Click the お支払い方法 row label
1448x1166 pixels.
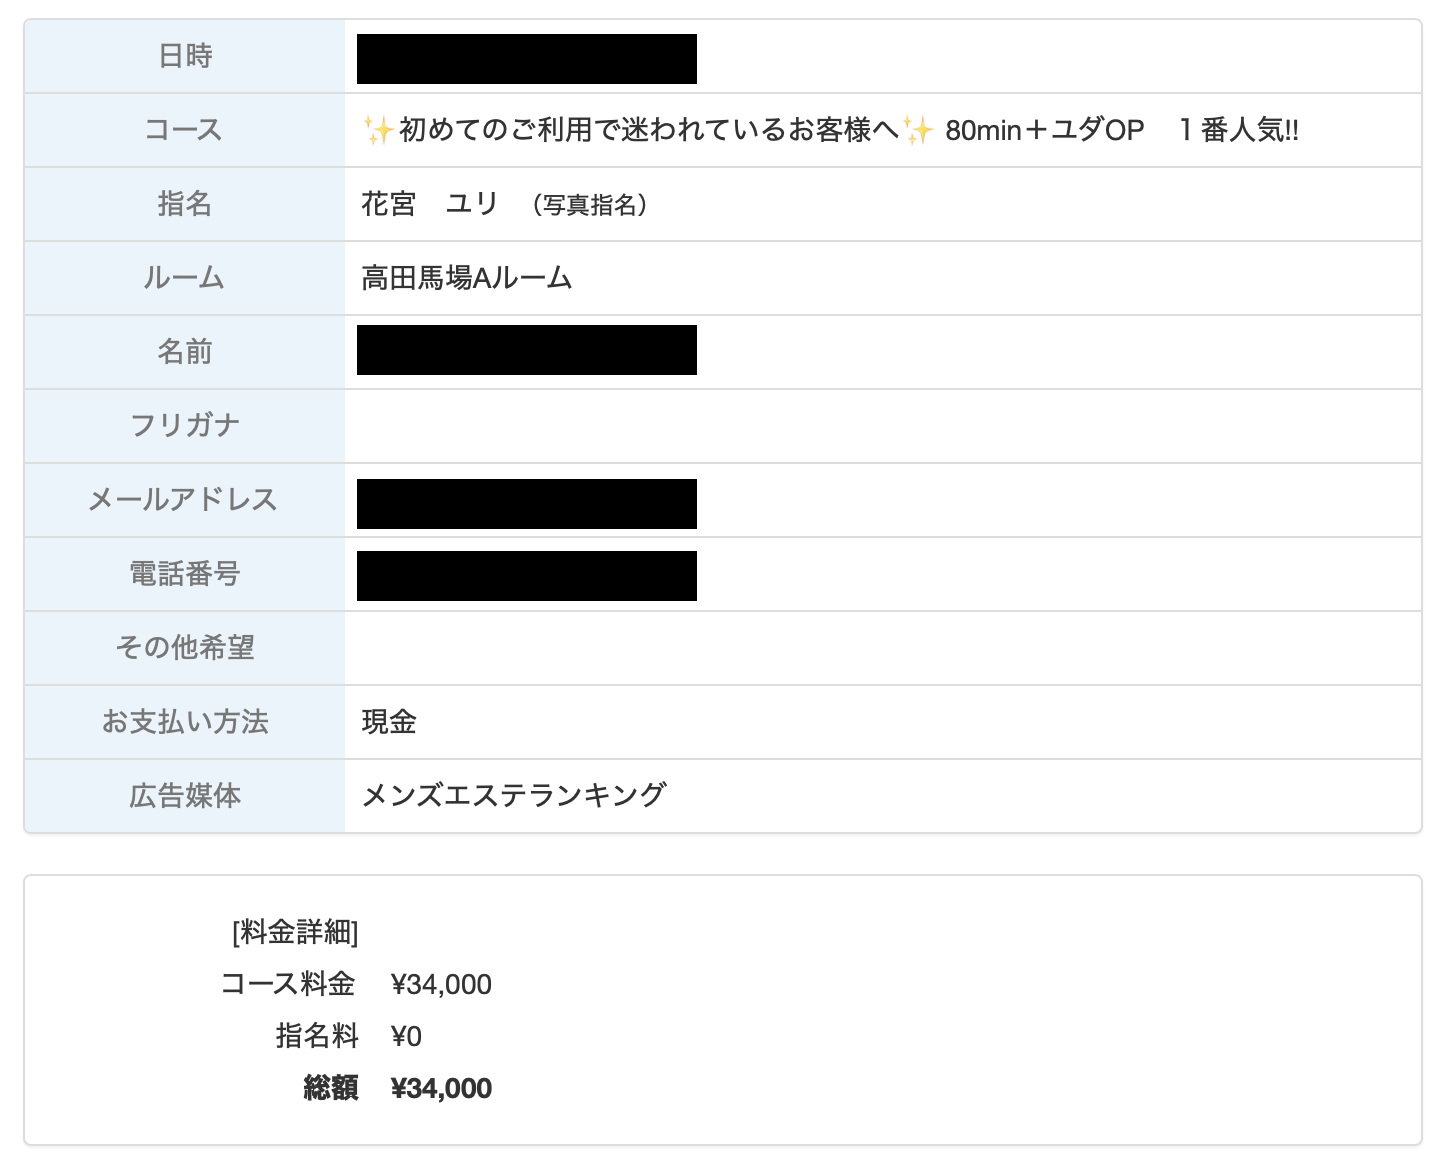(x=185, y=722)
